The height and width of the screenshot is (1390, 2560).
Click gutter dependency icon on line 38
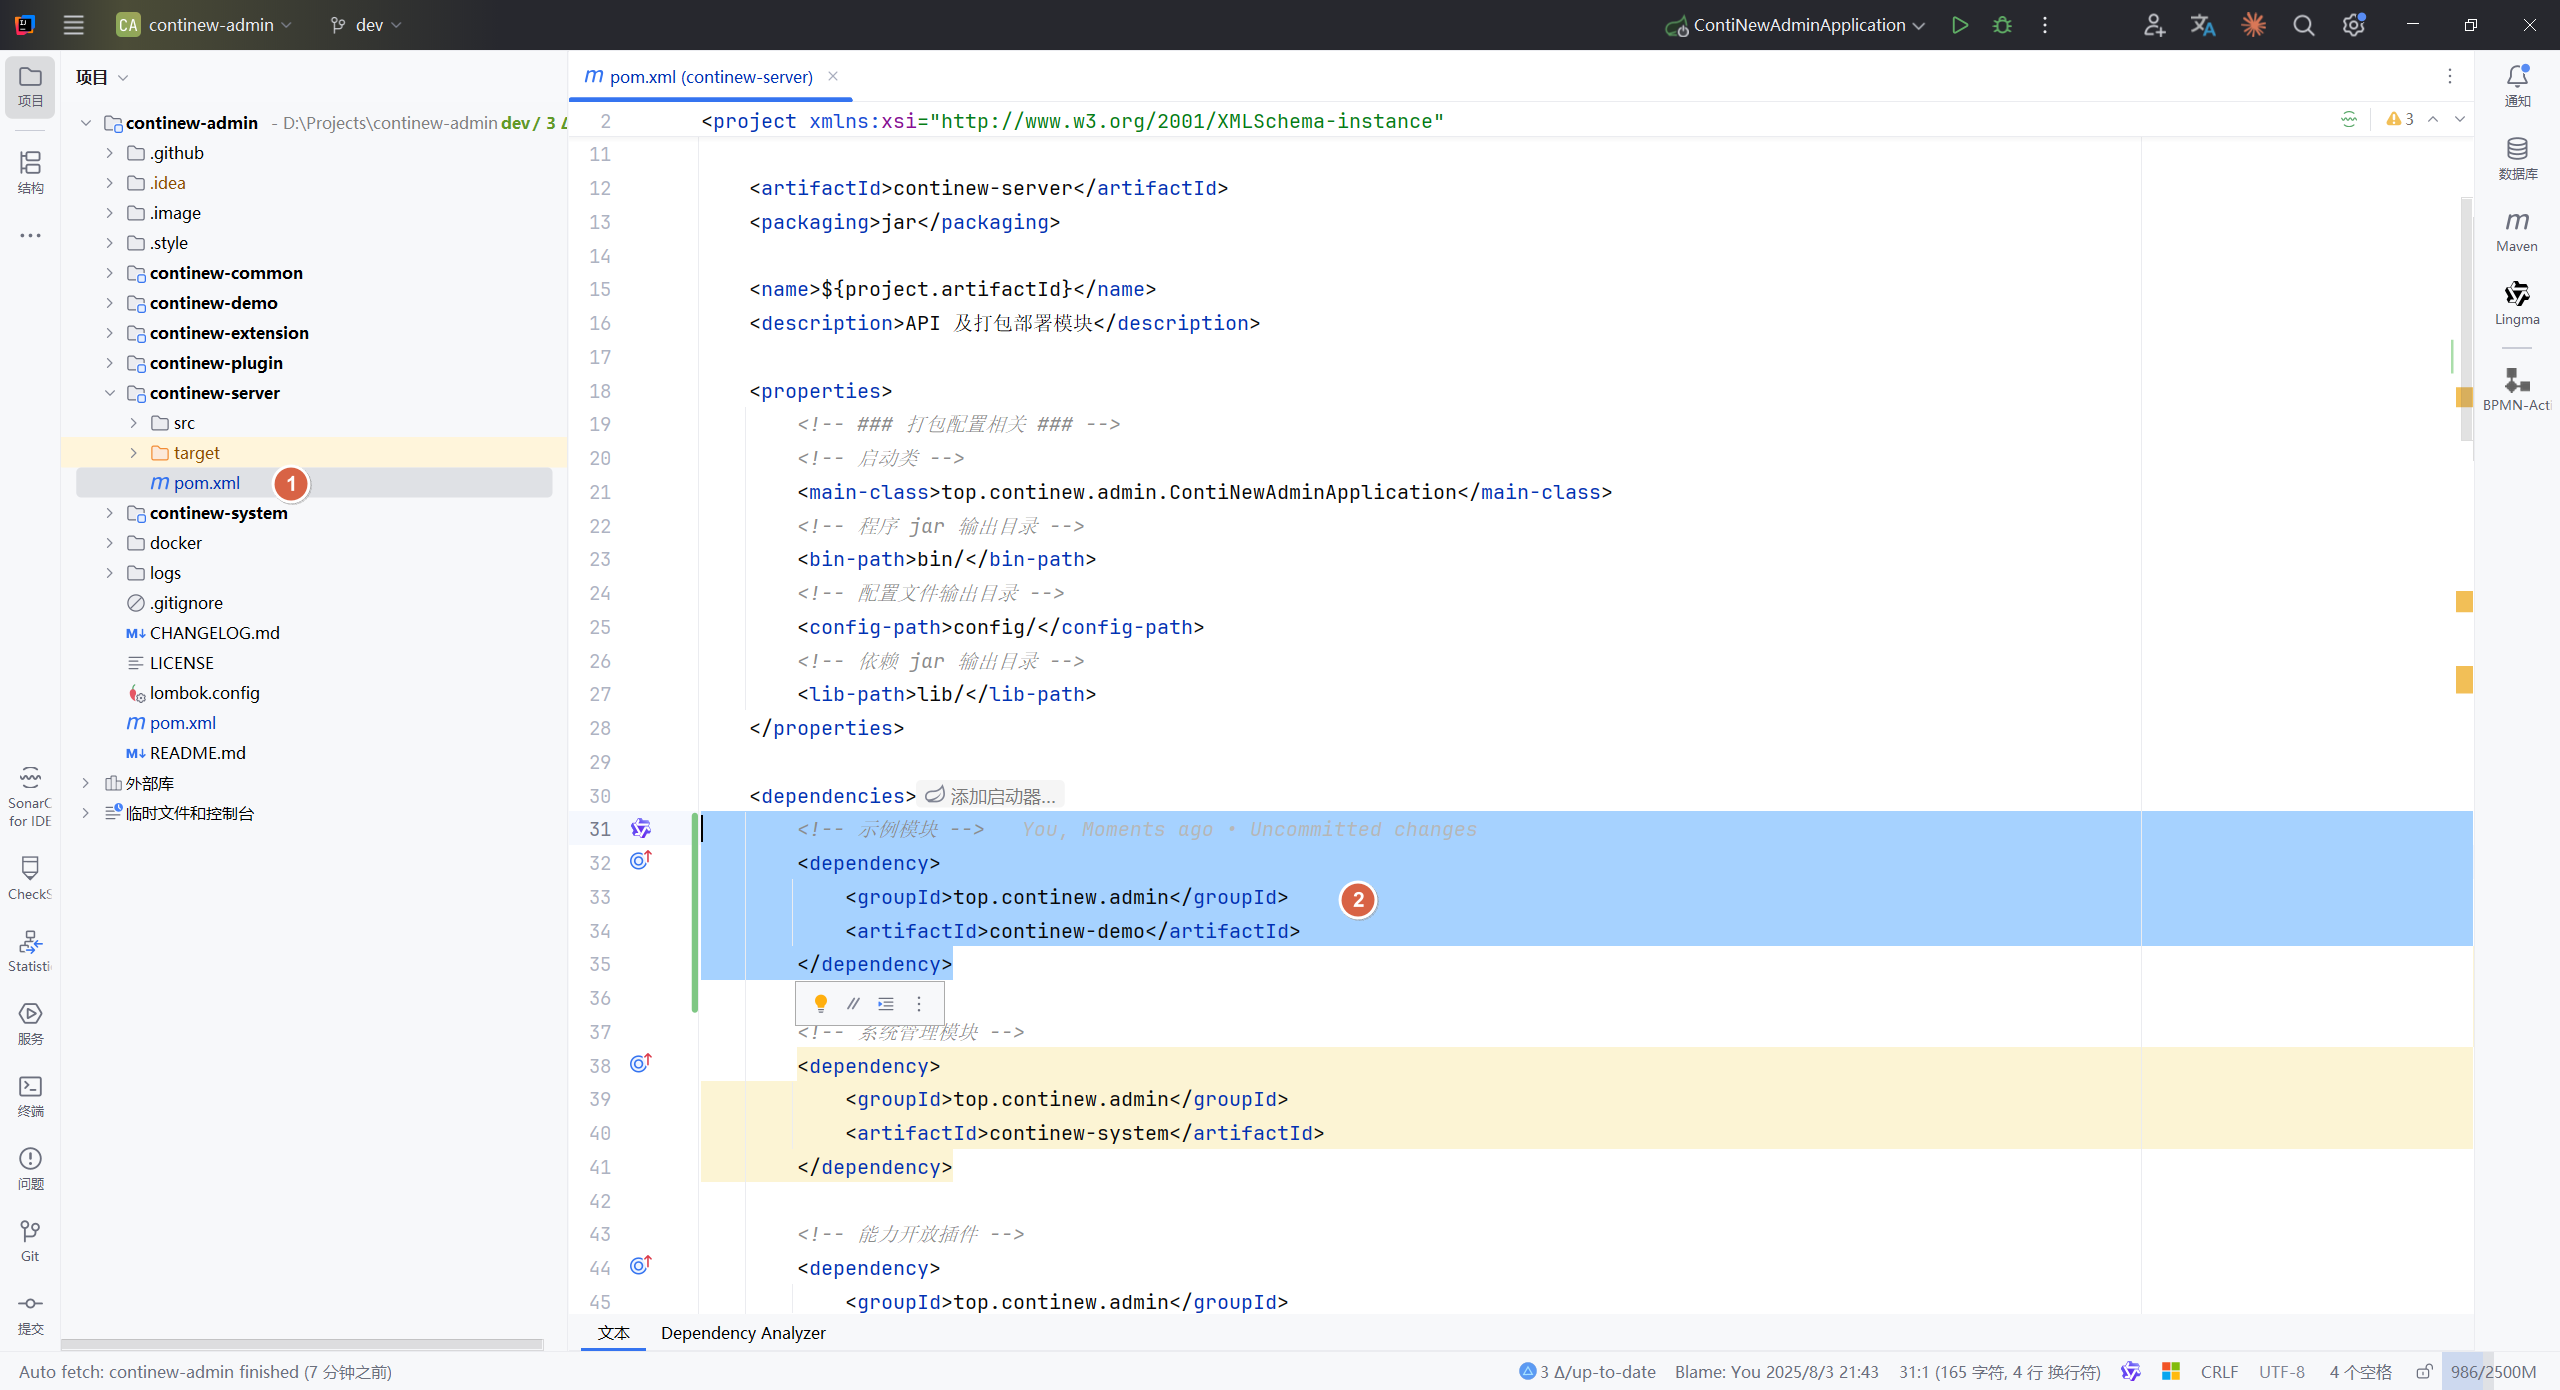point(641,1063)
